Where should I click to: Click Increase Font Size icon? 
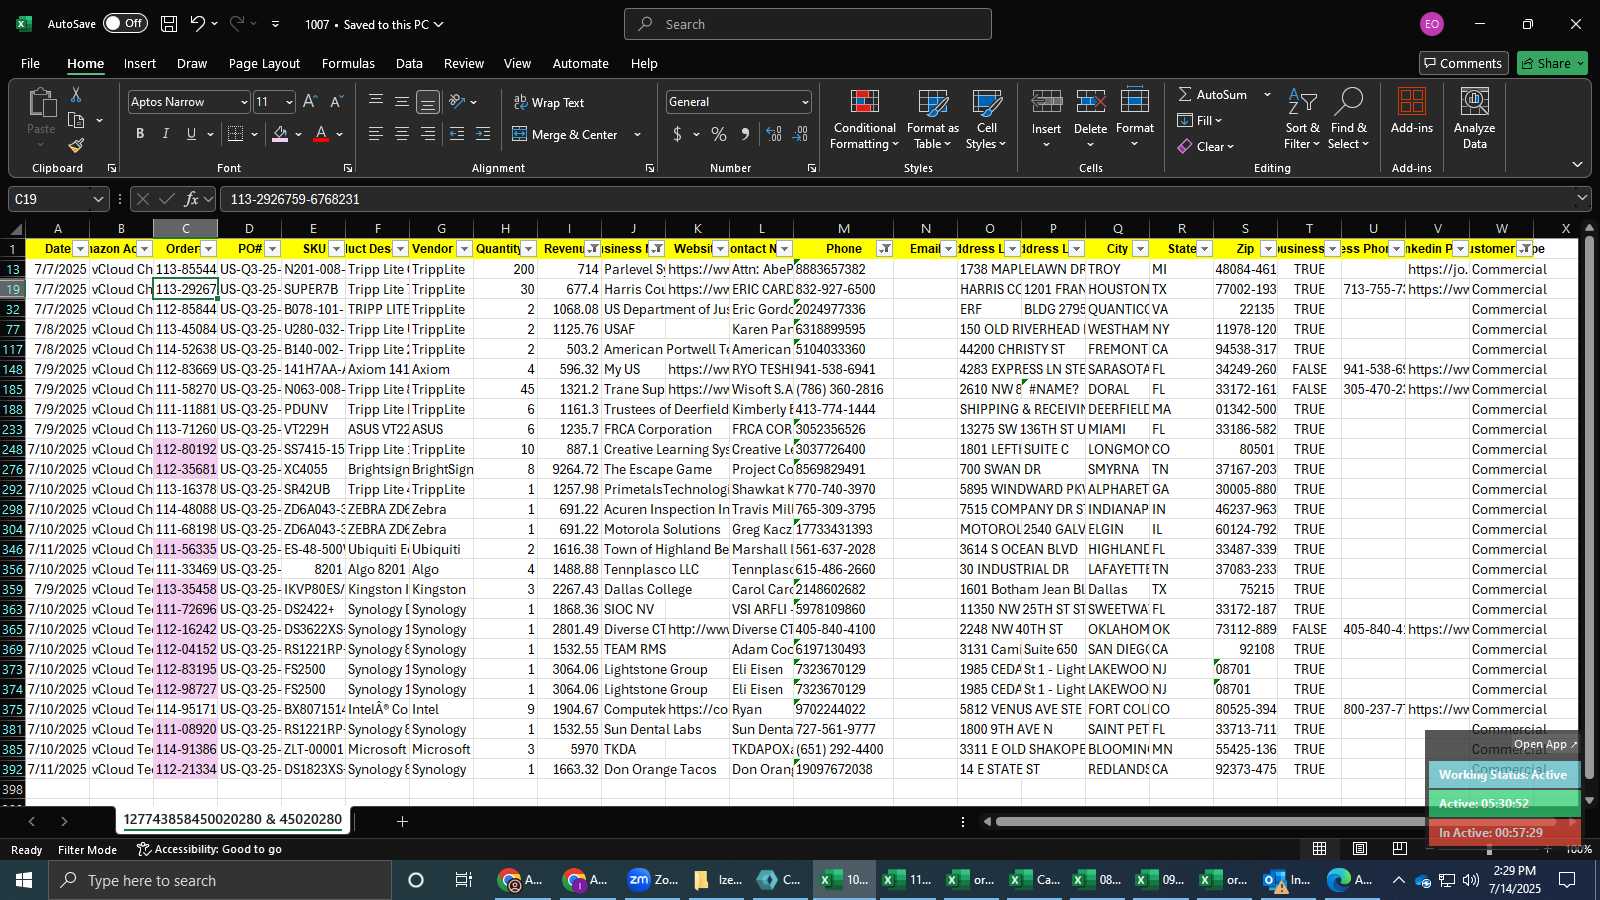click(310, 102)
